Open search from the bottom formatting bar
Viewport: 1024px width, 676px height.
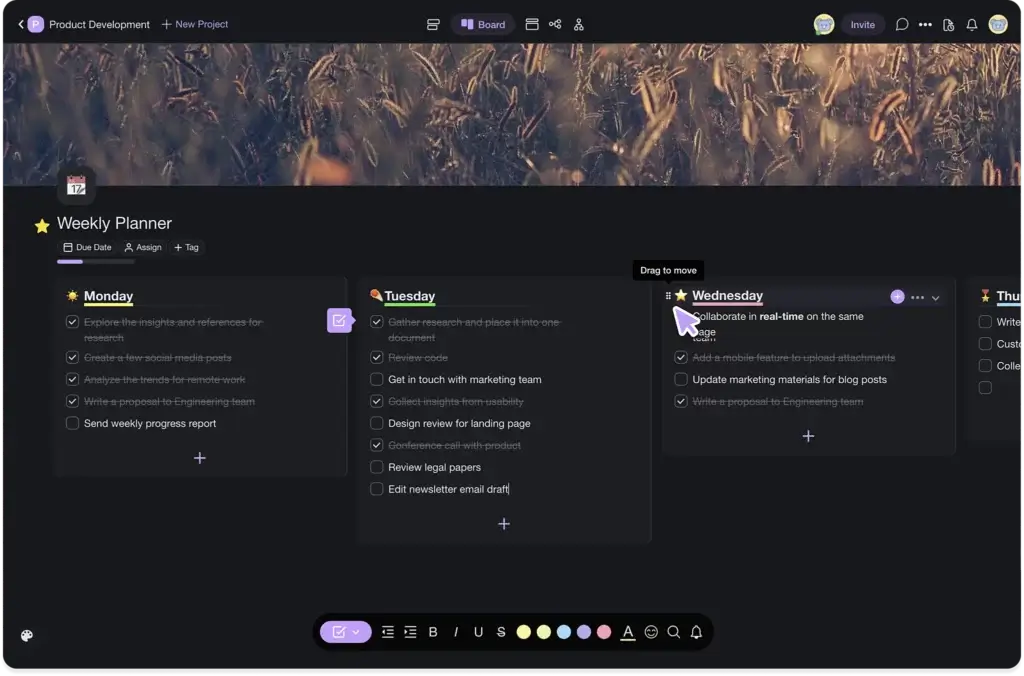click(x=674, y=631)
